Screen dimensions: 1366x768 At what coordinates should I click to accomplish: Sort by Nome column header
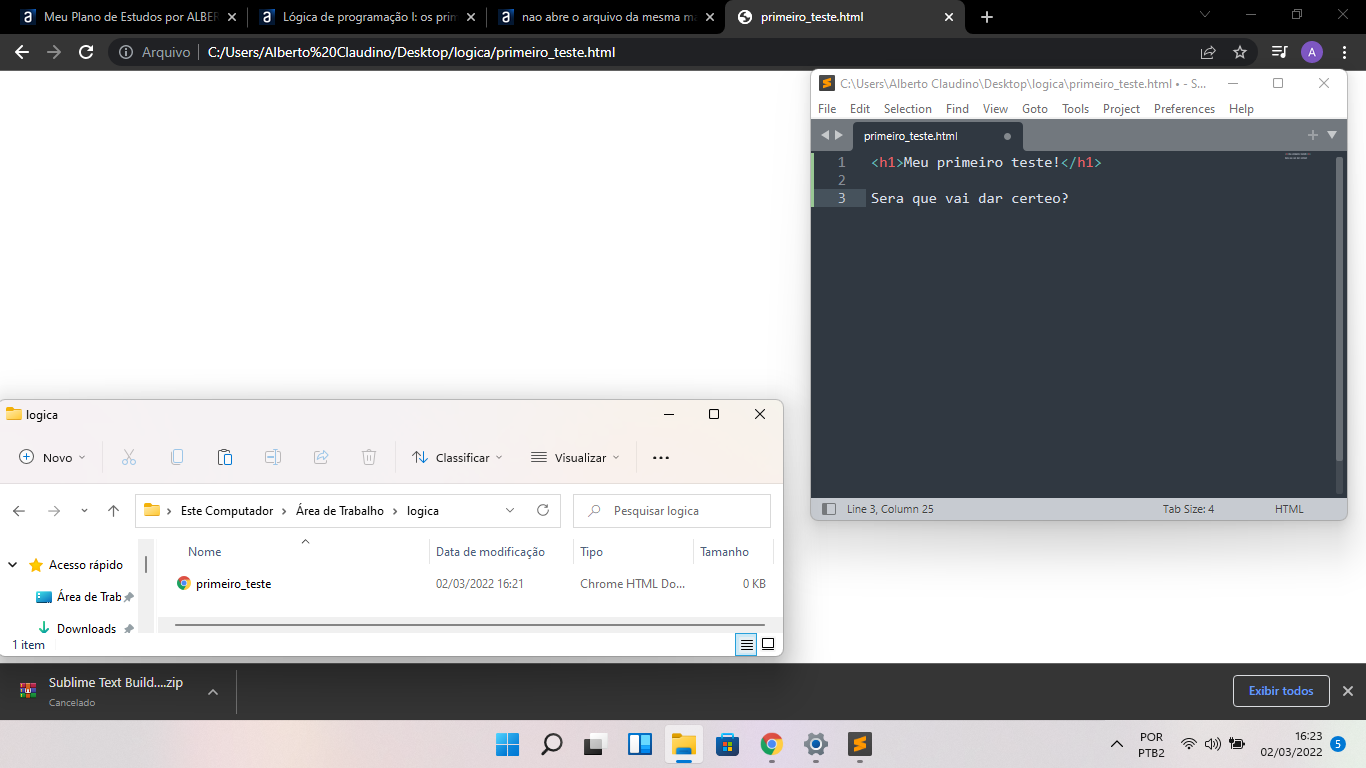[x=205, y=552]
